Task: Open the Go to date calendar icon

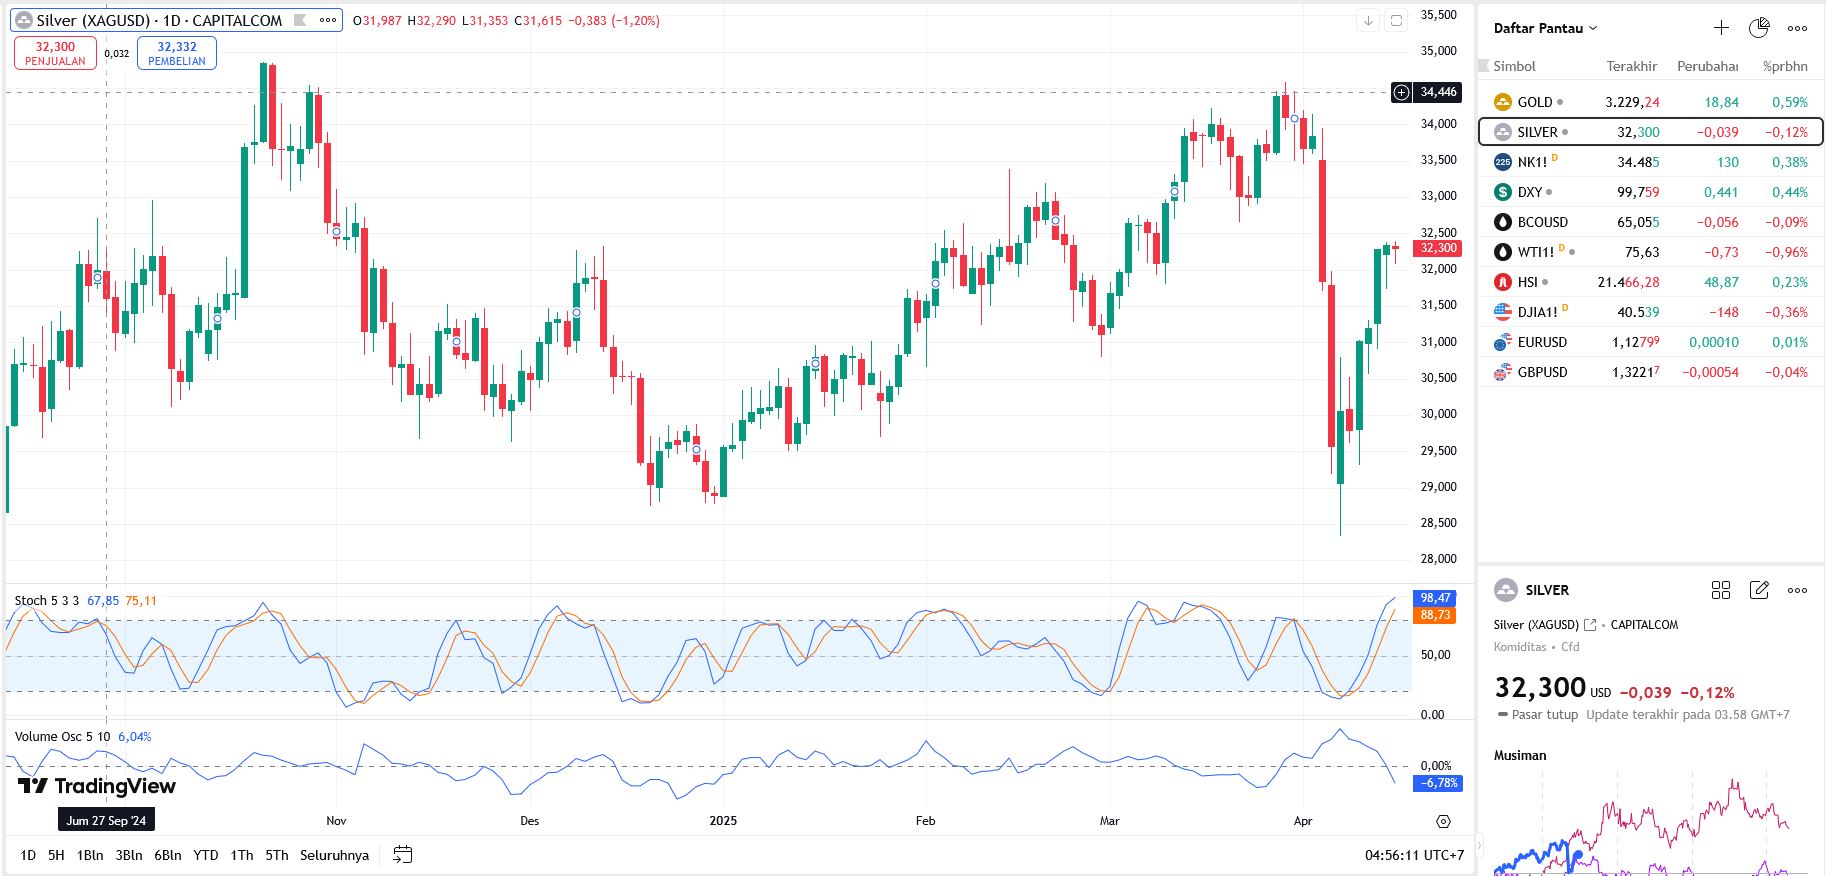Action: [x=403, y=855]
